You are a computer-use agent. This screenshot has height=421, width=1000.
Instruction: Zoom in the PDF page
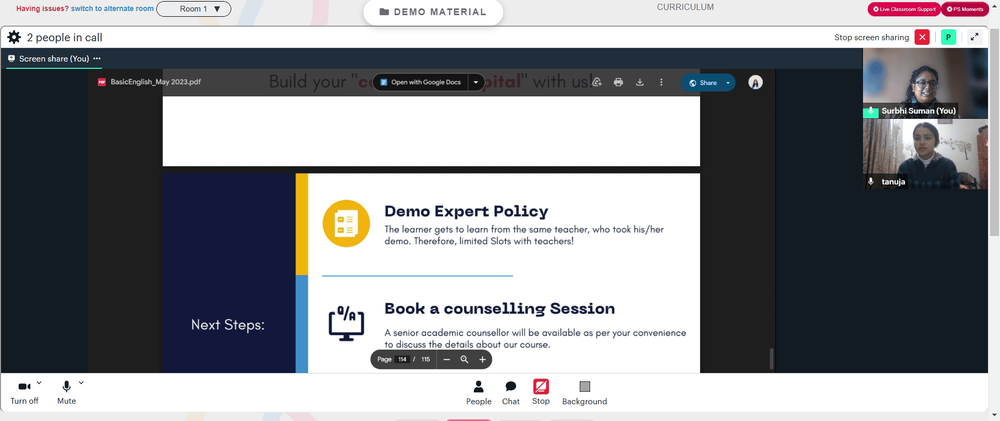pyautogui.click(x=482, y=359)
